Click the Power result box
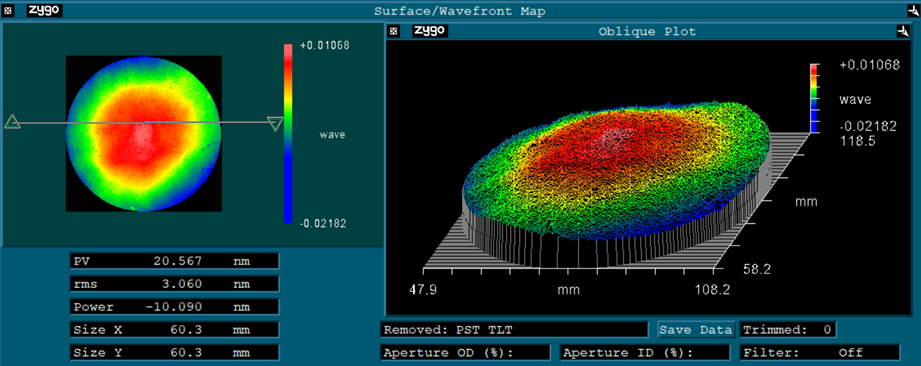This screenshot has height=366, width=921. [174, 307]
